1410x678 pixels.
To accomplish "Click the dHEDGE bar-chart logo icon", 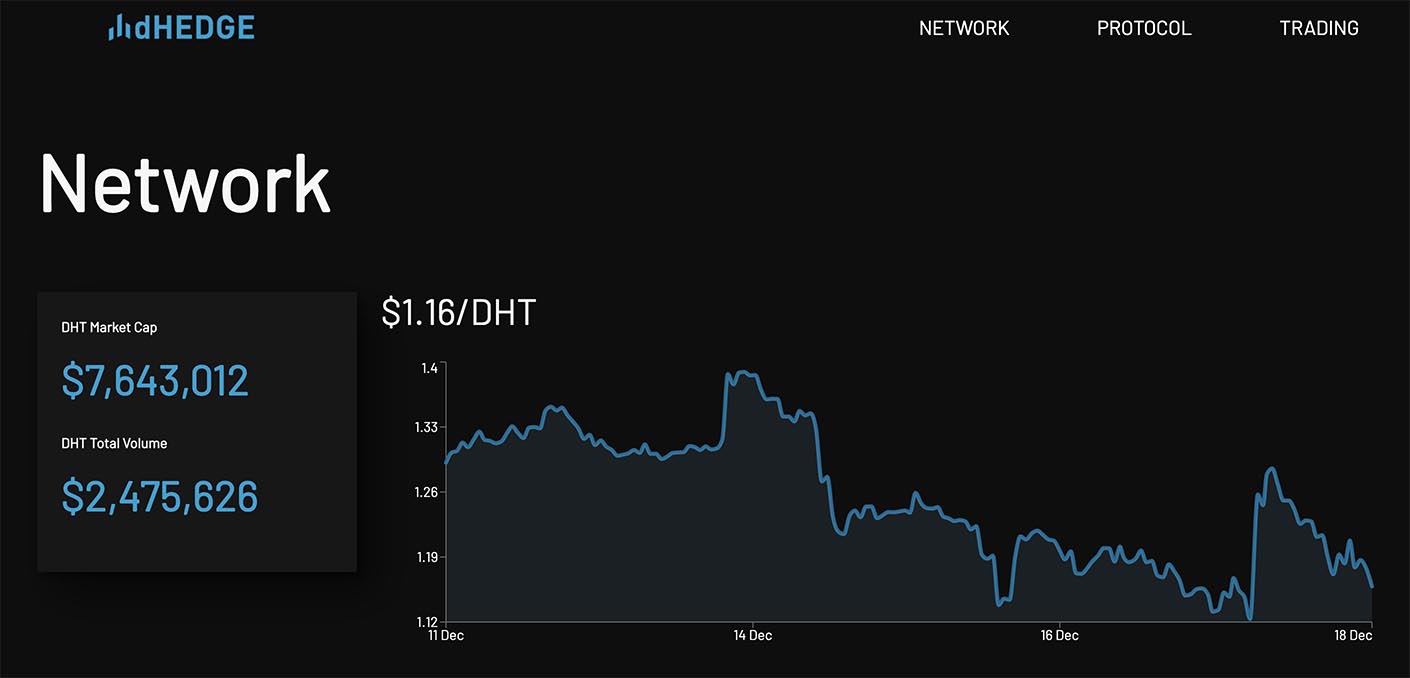I will click(x=120, y=28).
